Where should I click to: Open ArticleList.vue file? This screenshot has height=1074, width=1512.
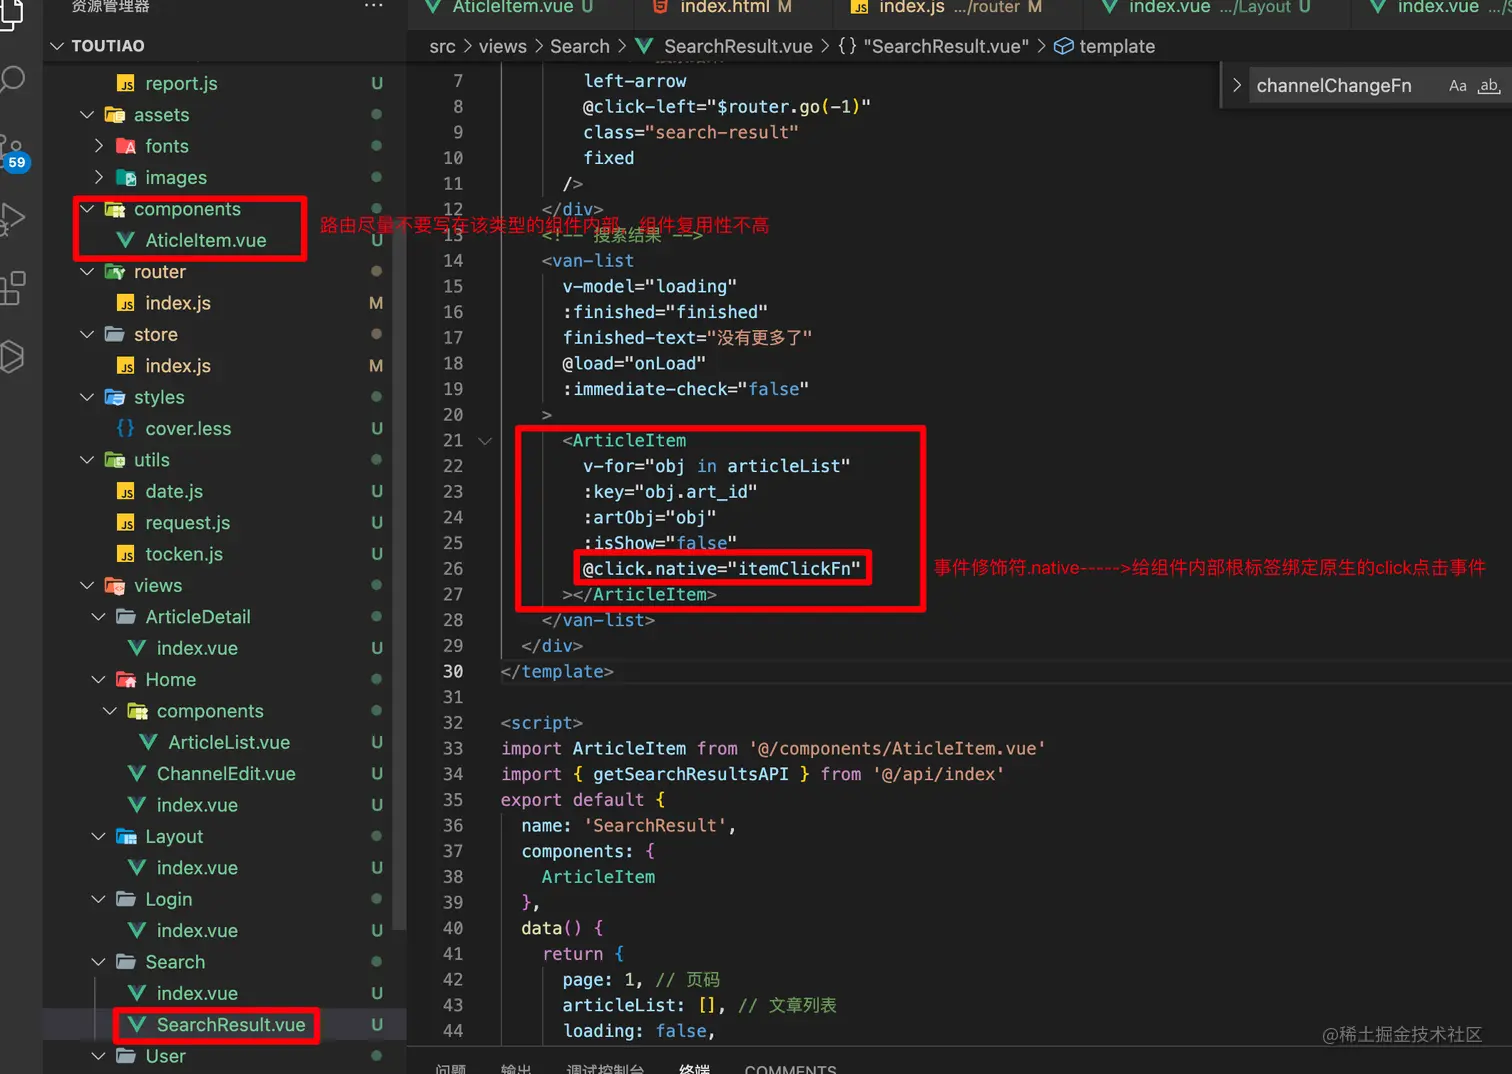click(229, 743)
